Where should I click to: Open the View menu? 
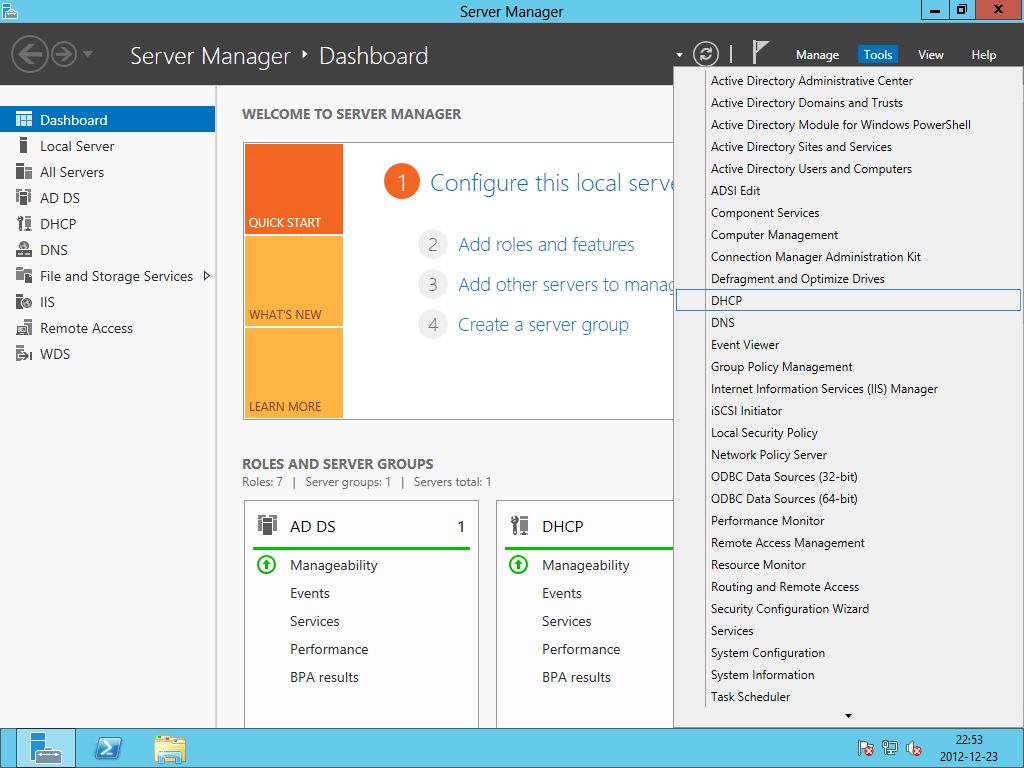(931, 55)
